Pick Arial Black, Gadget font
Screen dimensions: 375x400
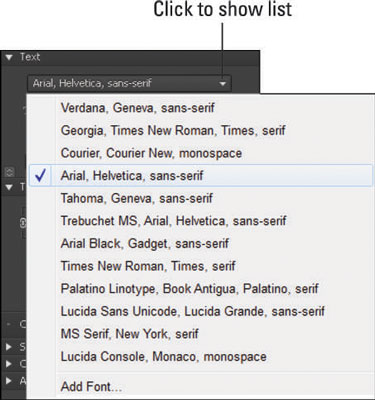[145, 244]
